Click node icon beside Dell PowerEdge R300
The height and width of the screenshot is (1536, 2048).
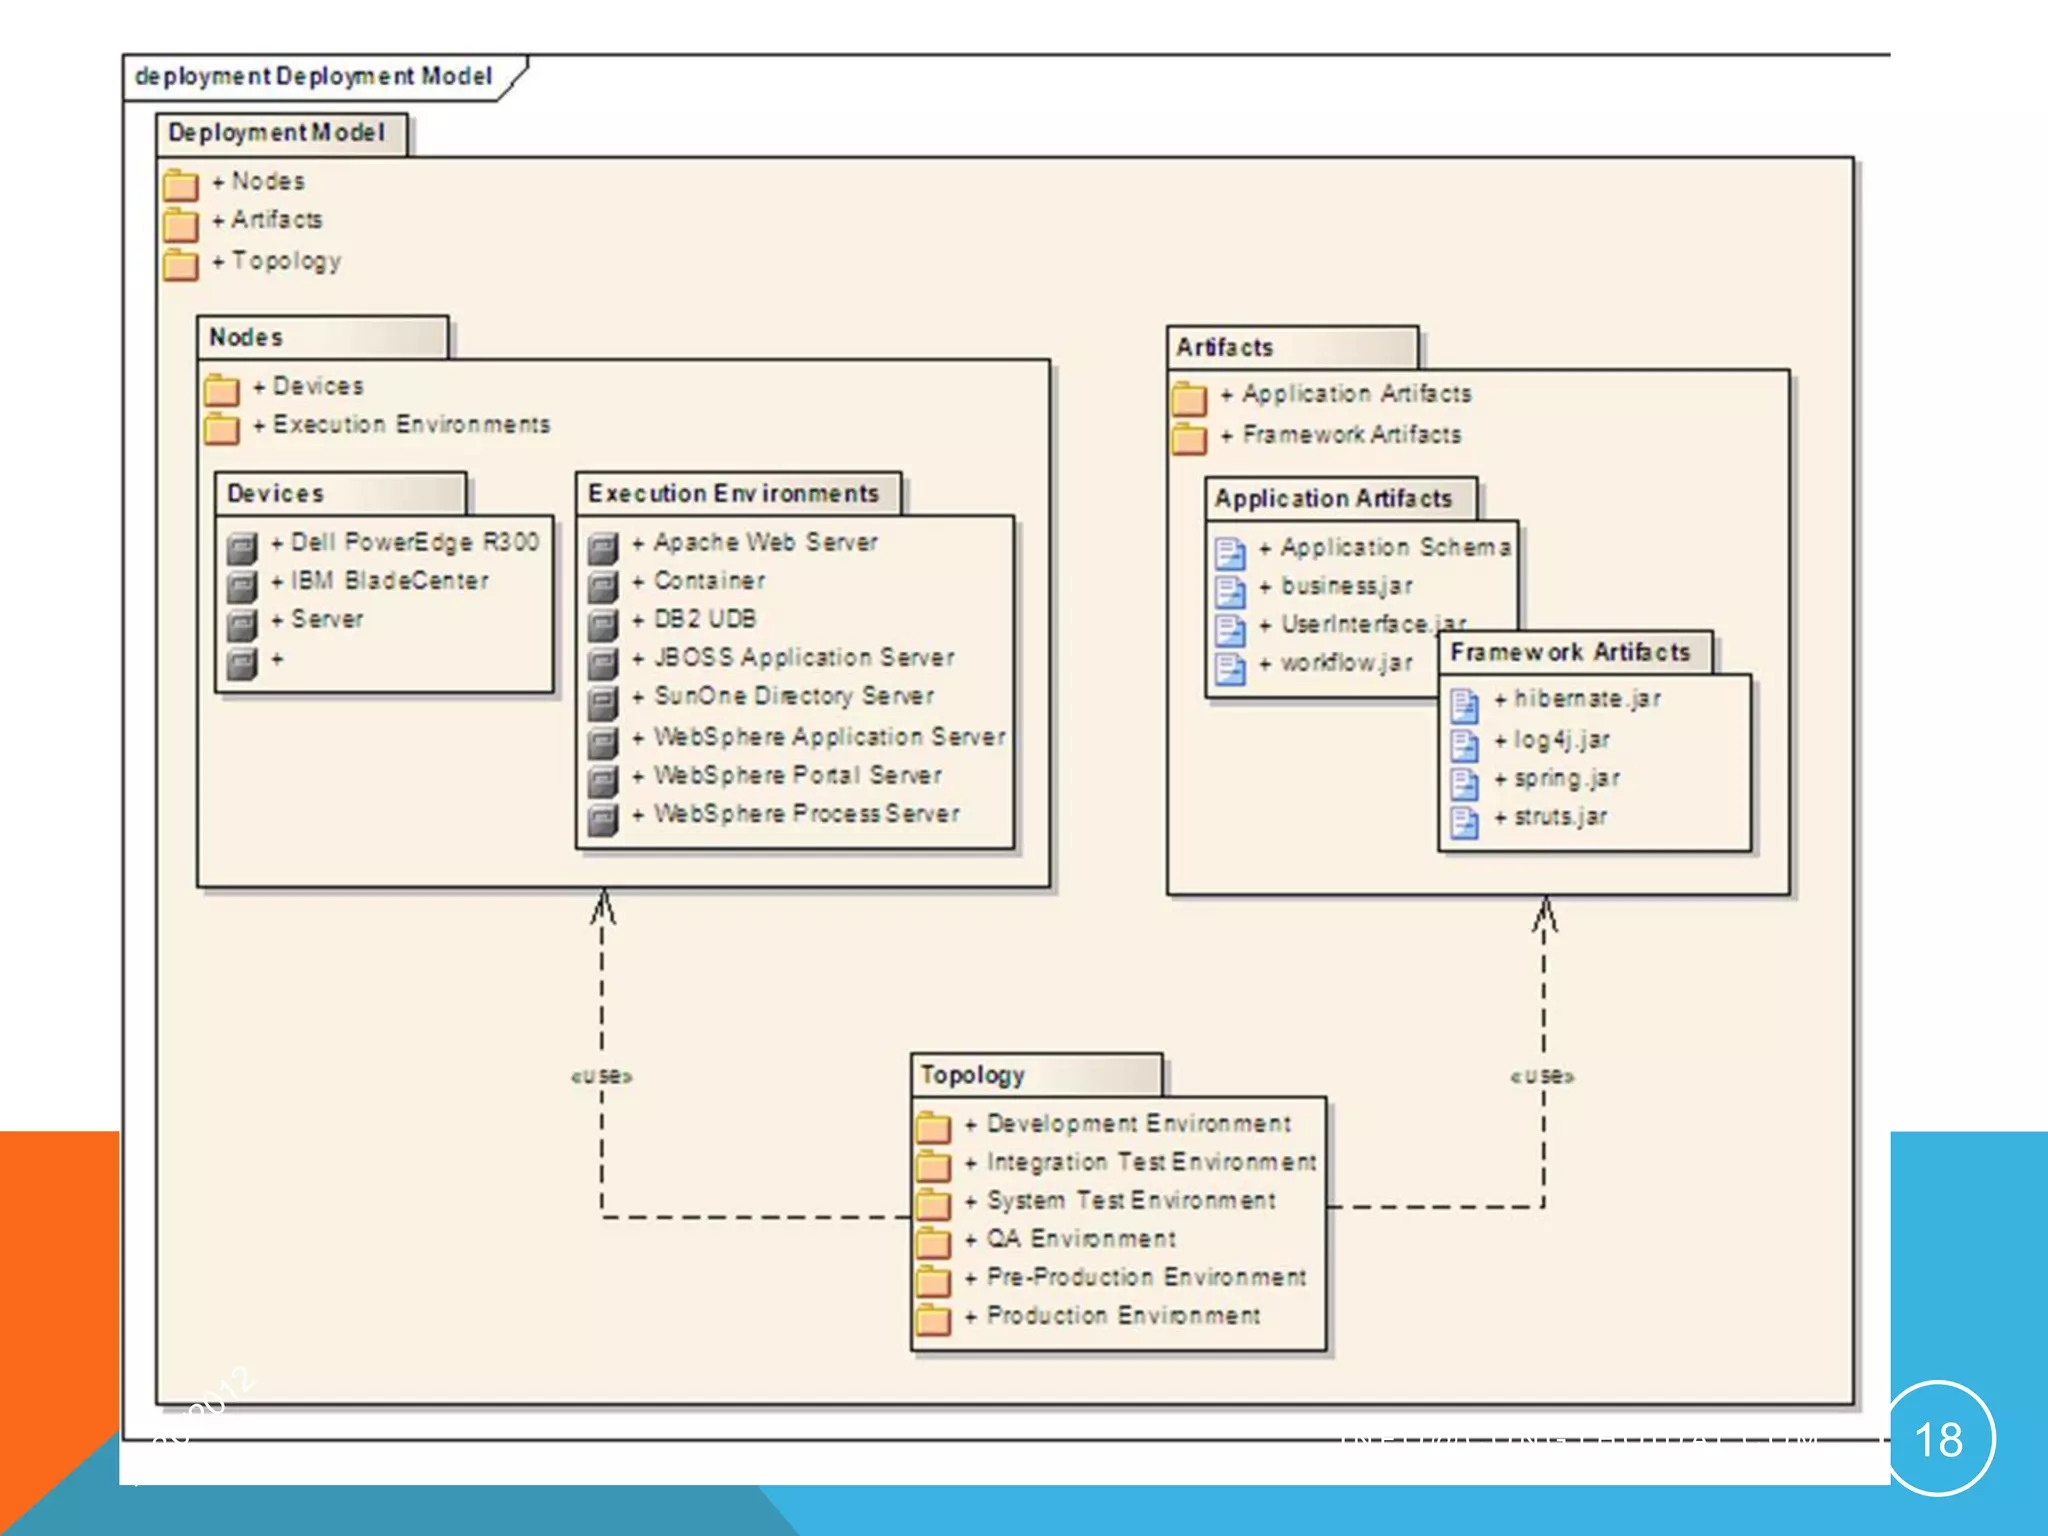(242, 547)
